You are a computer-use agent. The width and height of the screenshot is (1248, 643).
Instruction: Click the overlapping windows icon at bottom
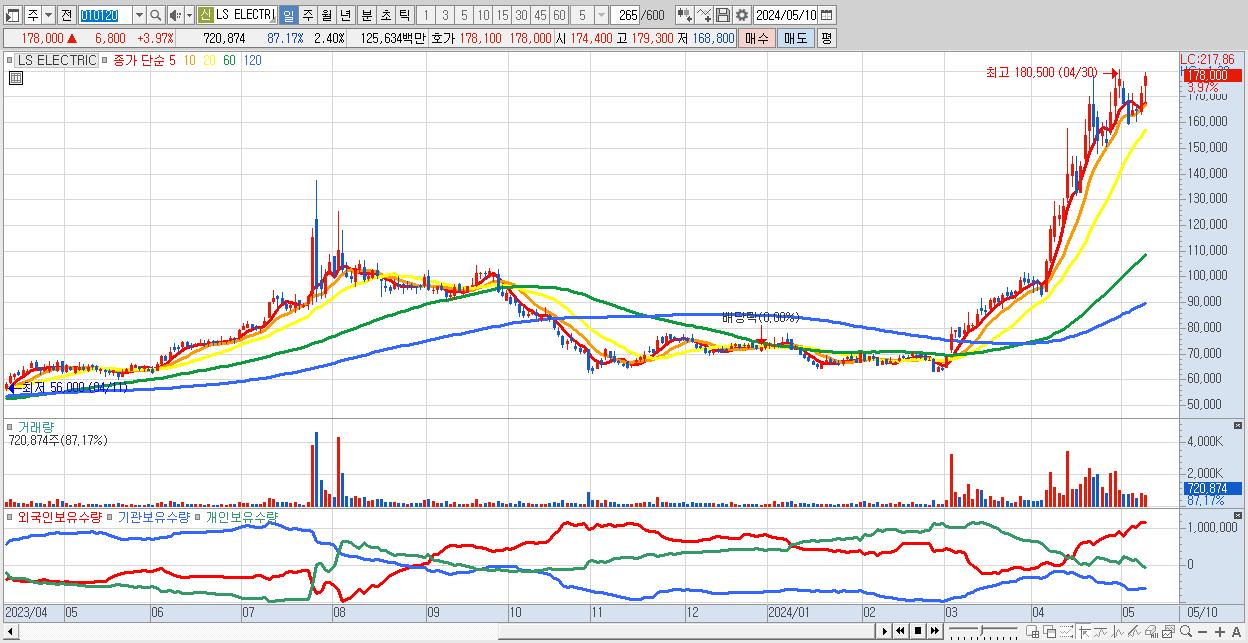1049,631
